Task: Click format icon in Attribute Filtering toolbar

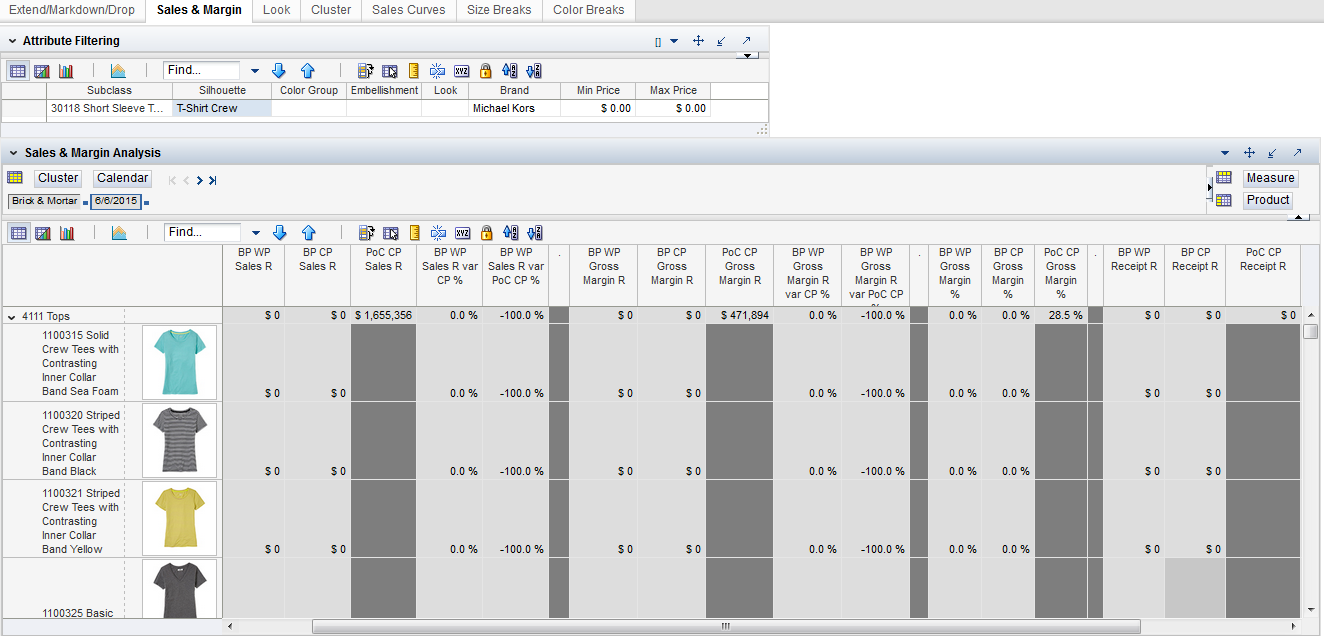Action: coord(366,71)
